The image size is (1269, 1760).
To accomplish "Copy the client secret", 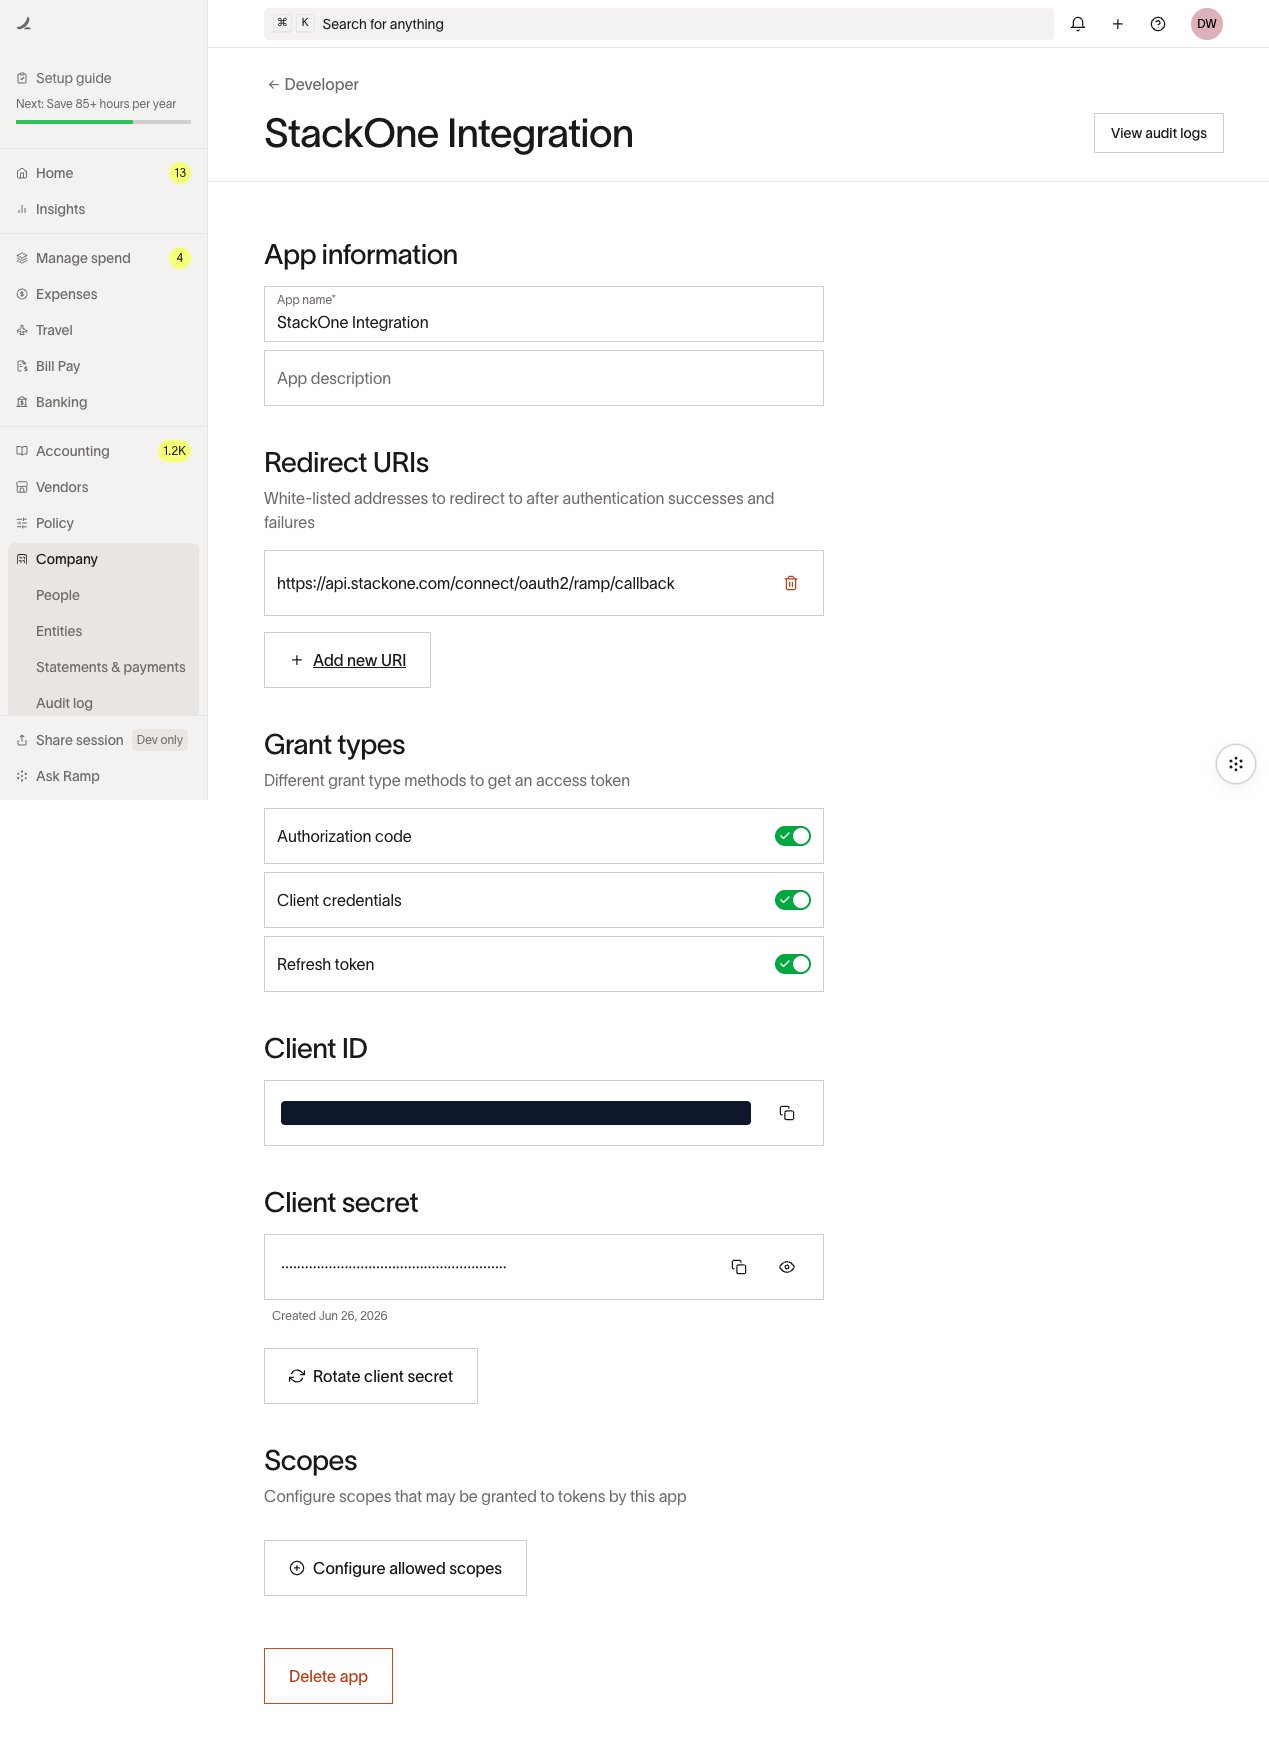I will pyautogui.click(x=739, y=1267).
